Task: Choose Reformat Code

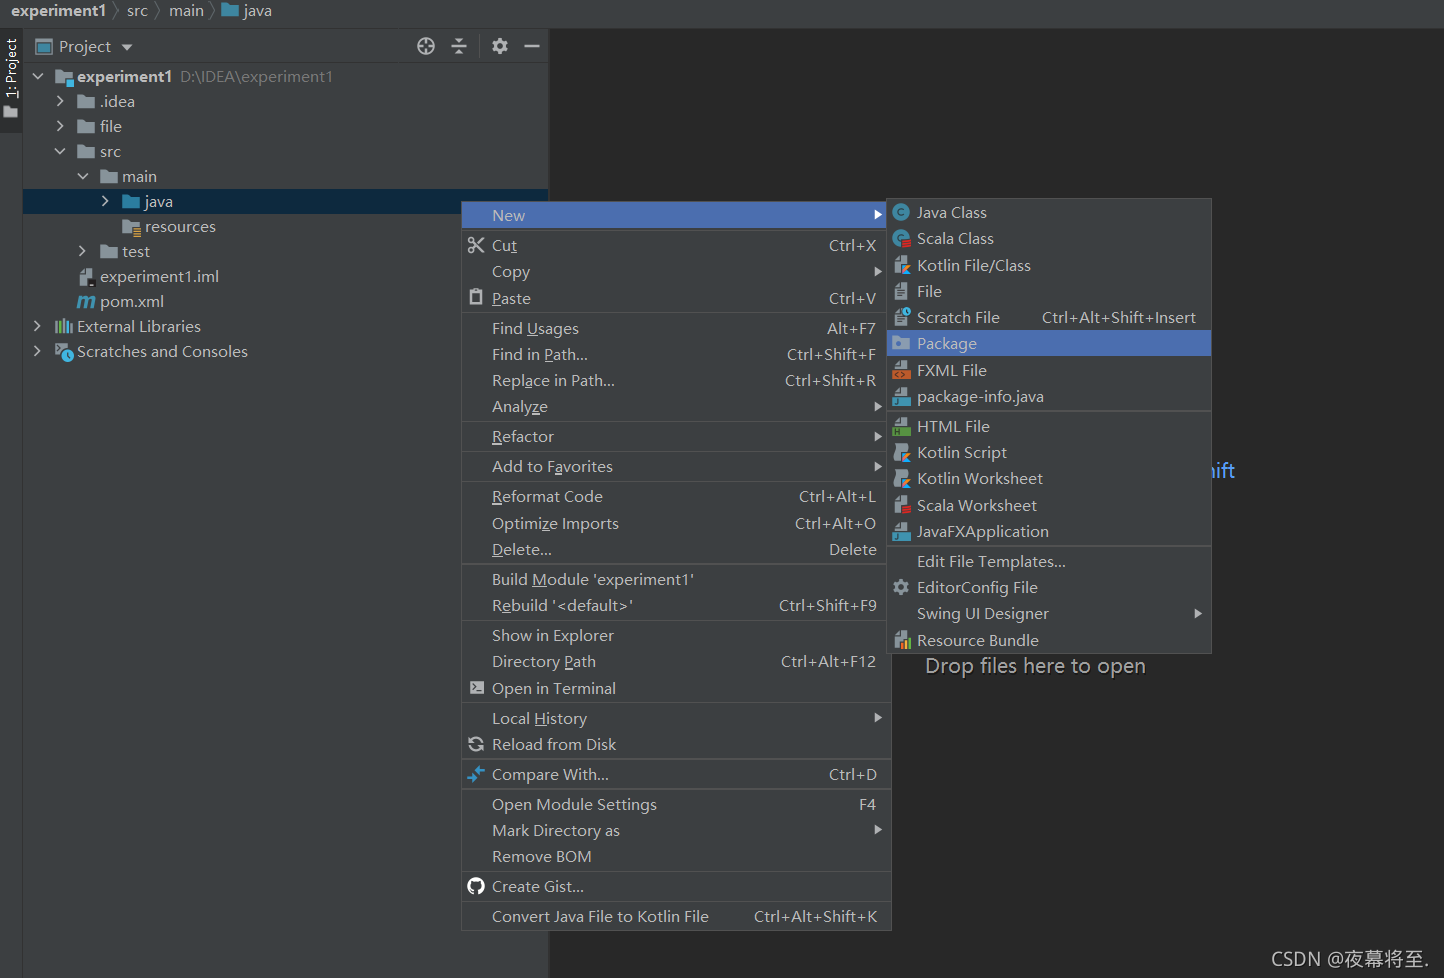Action: coord(676,496)
